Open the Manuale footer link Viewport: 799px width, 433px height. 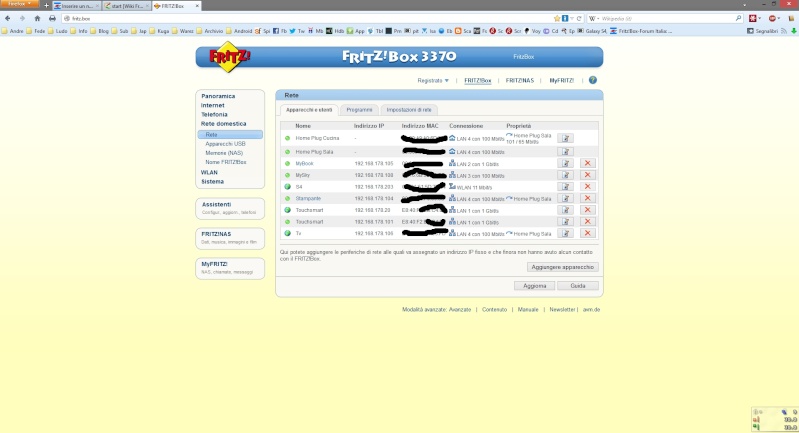[528, 310]
